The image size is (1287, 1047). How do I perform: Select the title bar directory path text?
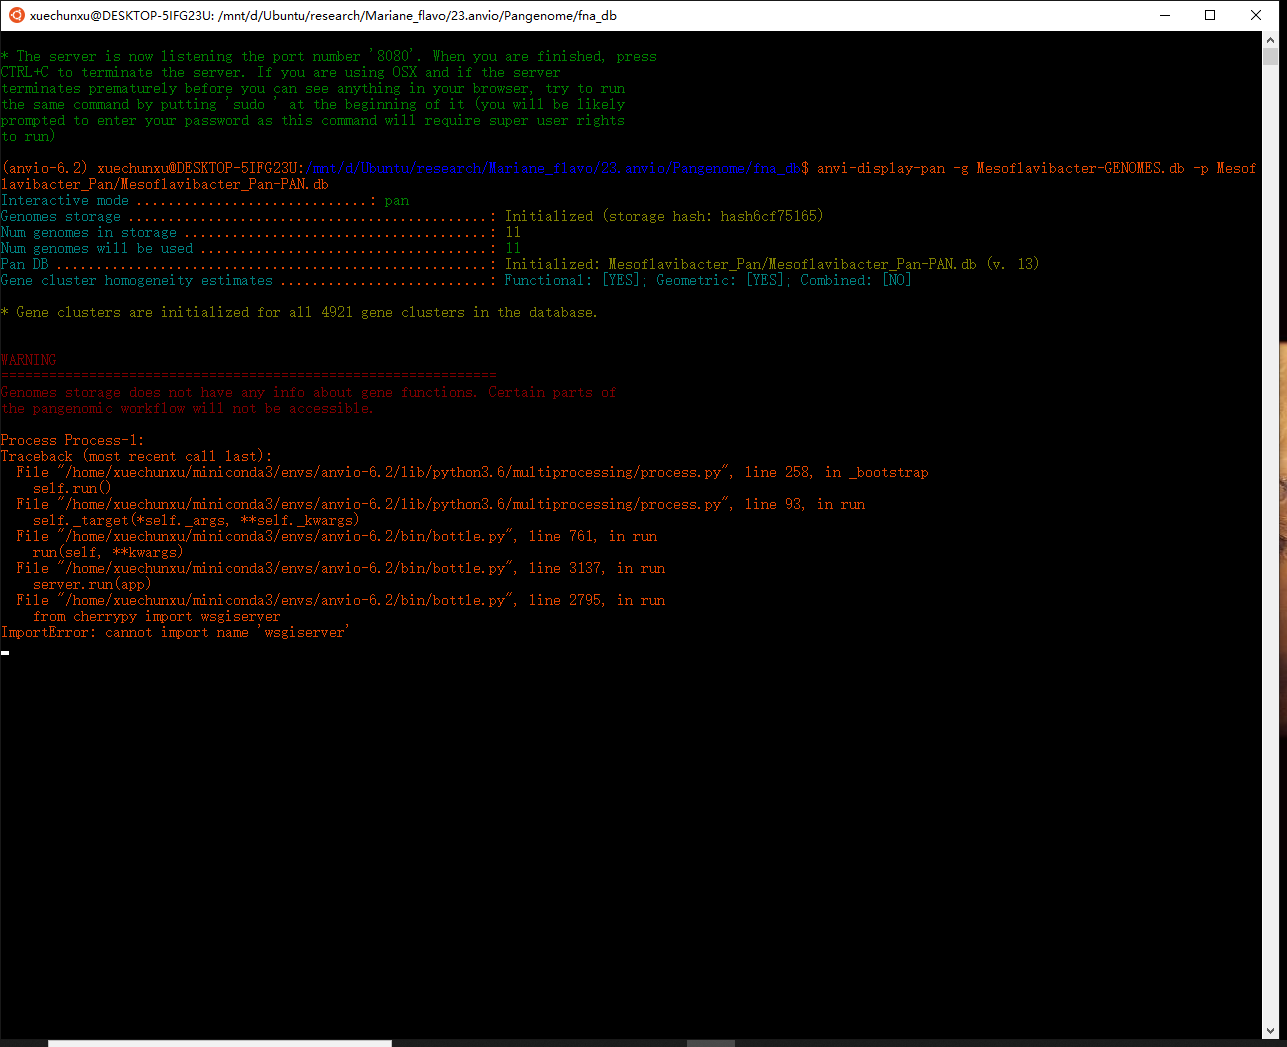320,15
